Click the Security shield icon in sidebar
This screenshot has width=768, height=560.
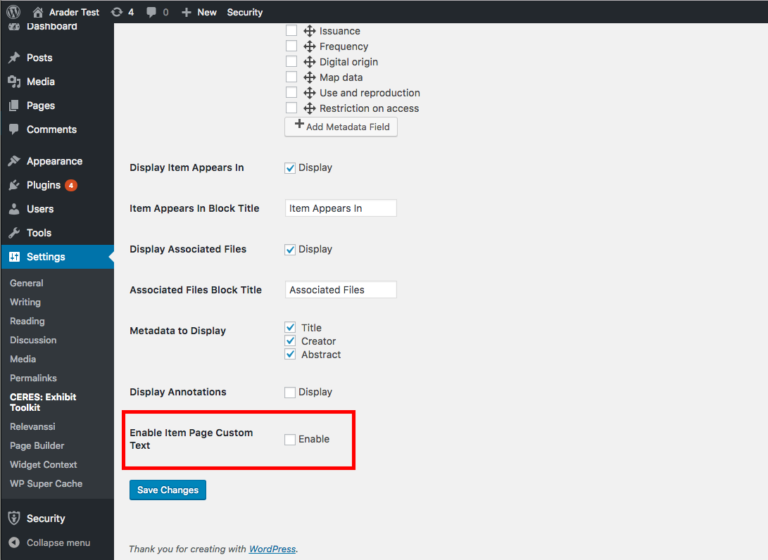pyautogui.click(x=14, y=518)
